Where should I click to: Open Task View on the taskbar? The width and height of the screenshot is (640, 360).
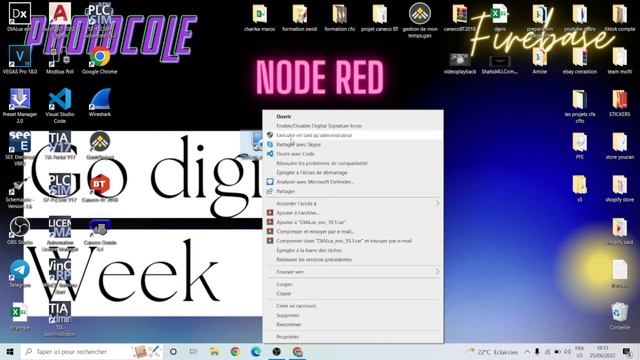[193, 351]
